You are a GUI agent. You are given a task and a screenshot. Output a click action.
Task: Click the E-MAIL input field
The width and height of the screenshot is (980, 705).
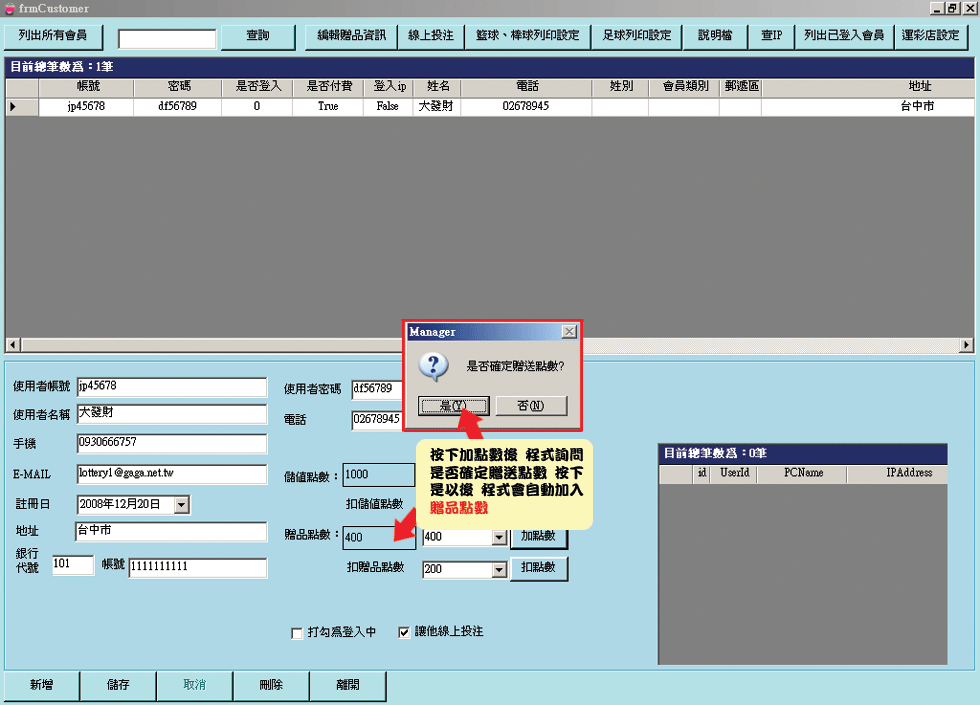point(172,474)
